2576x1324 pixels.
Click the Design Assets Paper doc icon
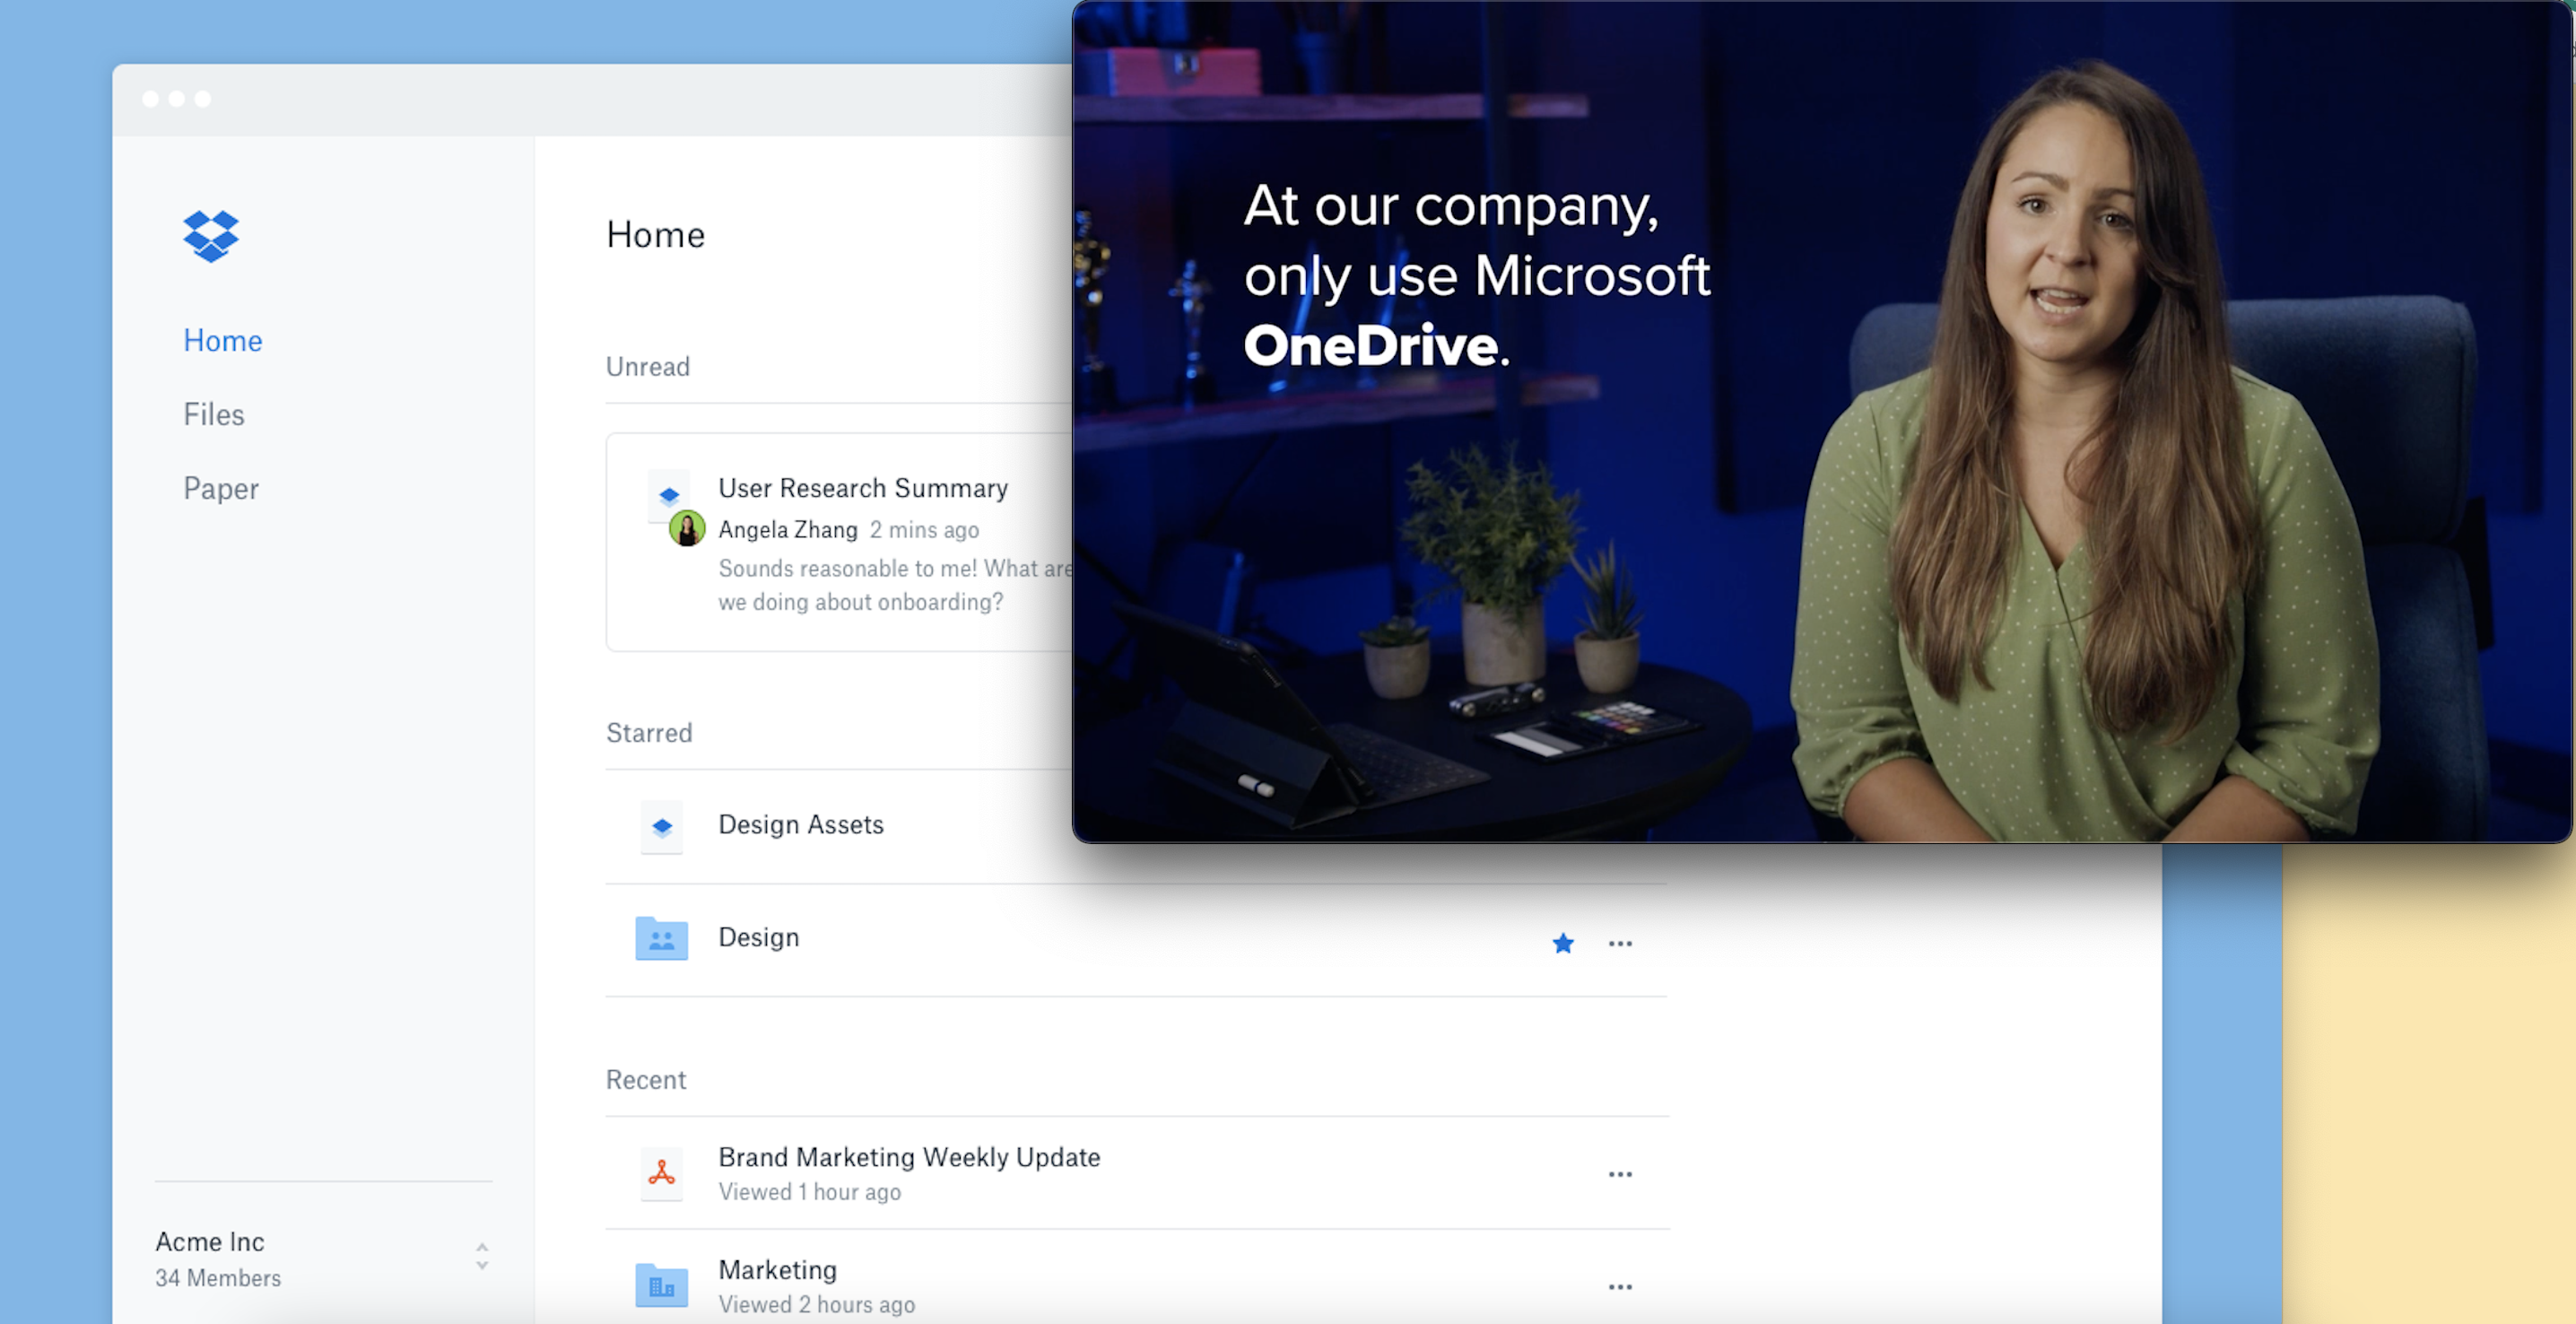661,826
